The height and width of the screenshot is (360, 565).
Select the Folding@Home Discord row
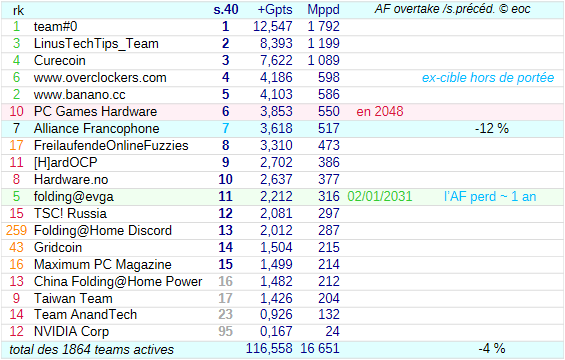tap(282, 231)
